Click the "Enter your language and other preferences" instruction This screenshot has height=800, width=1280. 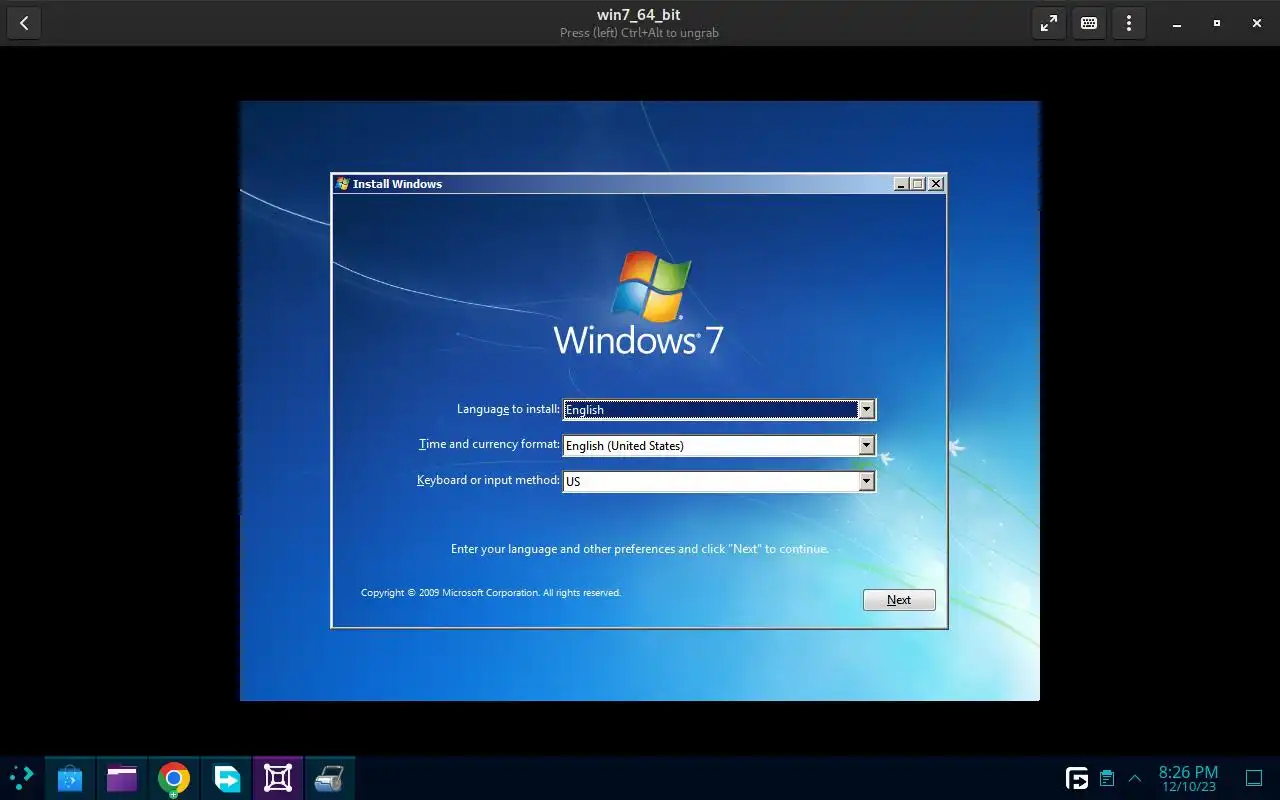pos(640,549)
